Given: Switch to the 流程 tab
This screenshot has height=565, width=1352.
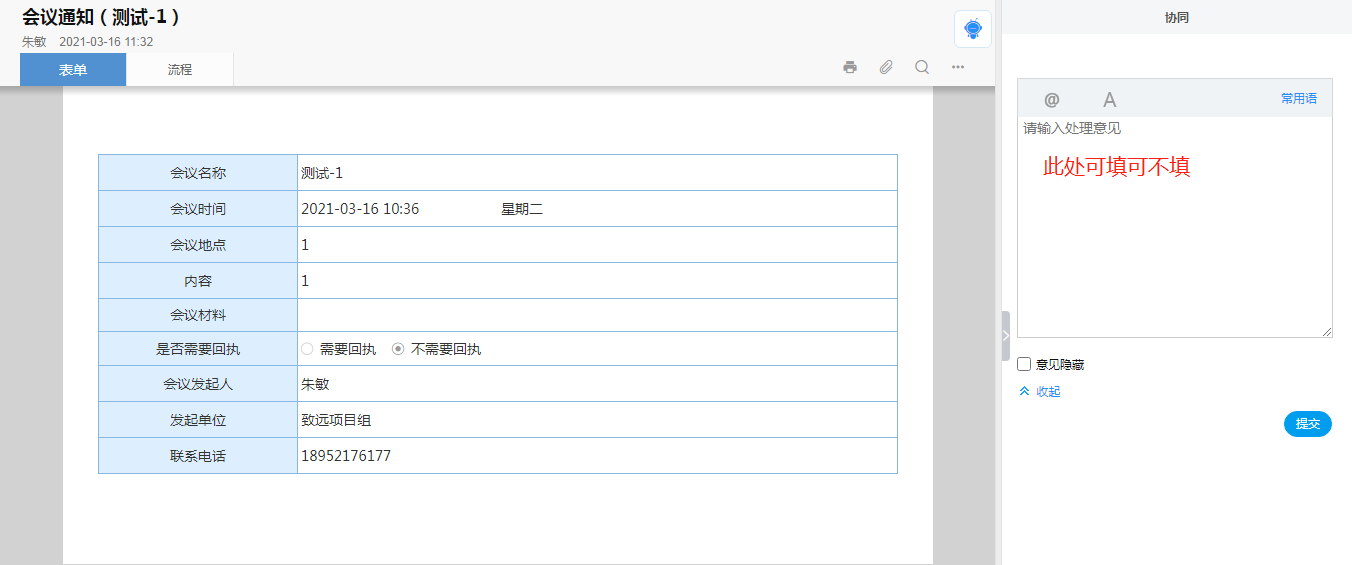Looking at the screenshot, I should (x=180, y=70).
